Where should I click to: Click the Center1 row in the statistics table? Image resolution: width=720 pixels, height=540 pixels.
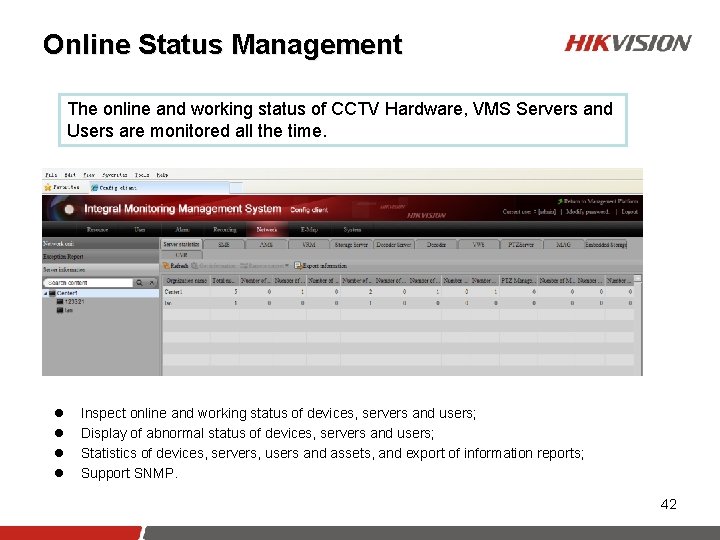(x=398, y=292)
